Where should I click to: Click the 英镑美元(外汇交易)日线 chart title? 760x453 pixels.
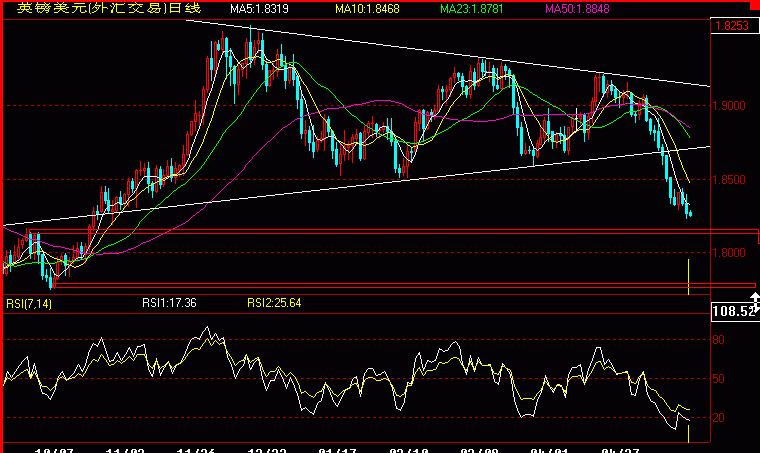click(109, 8)
